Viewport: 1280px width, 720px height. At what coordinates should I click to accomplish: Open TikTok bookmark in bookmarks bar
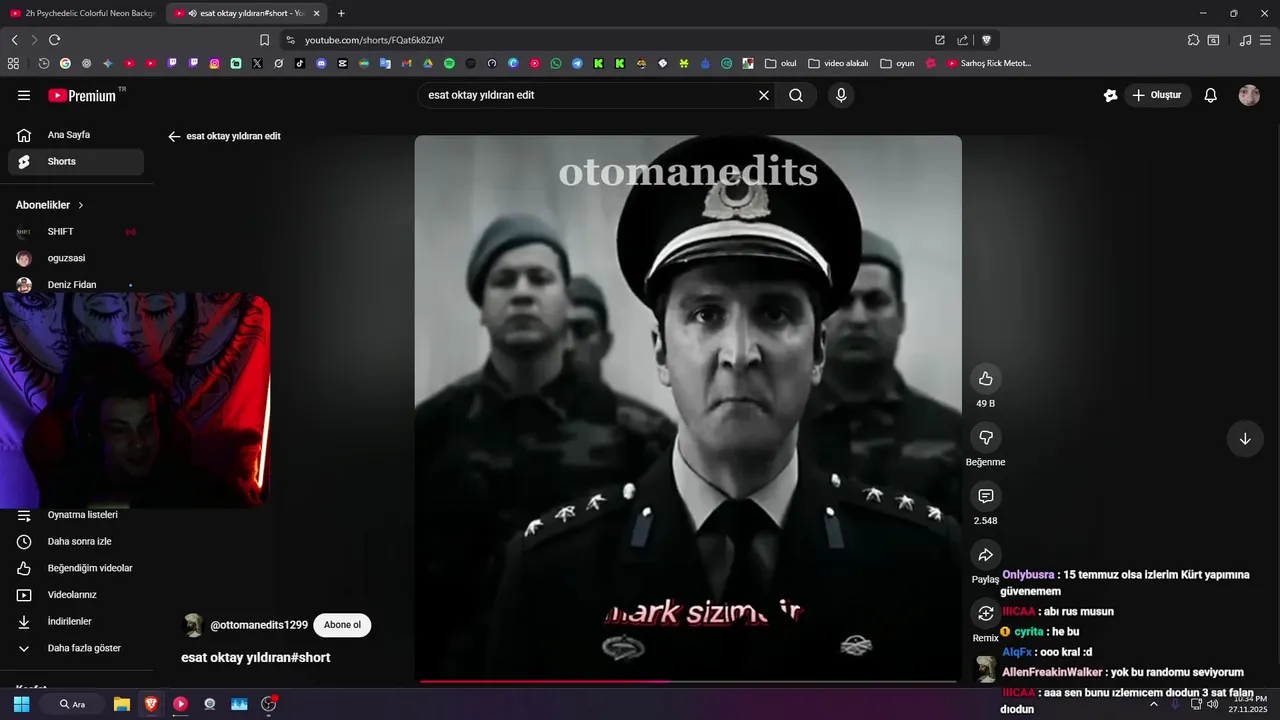tap(300, 63)
